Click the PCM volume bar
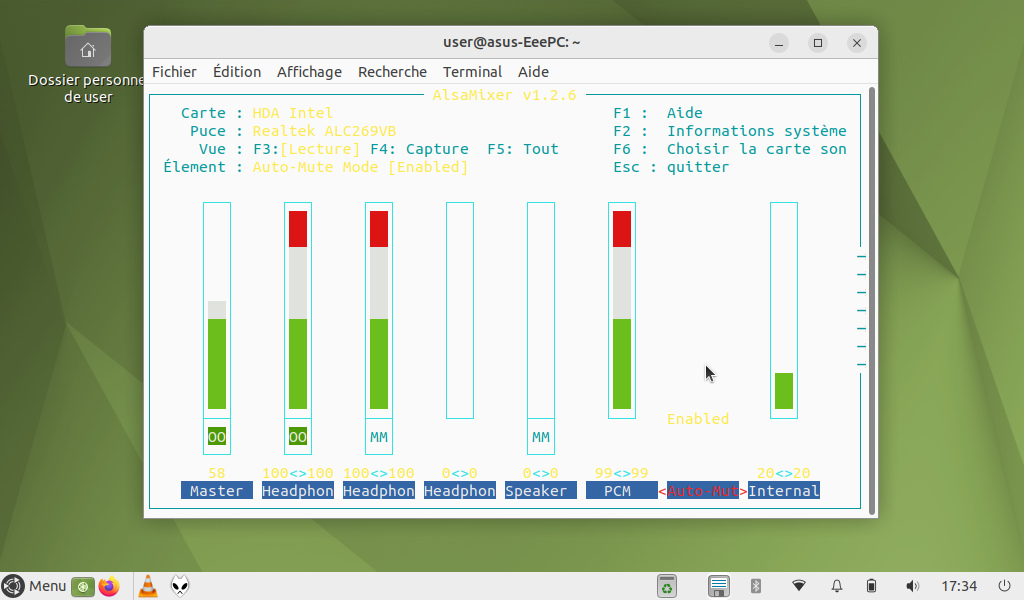Viewport: 1024px width, 600px height. [x=622, y=310]
